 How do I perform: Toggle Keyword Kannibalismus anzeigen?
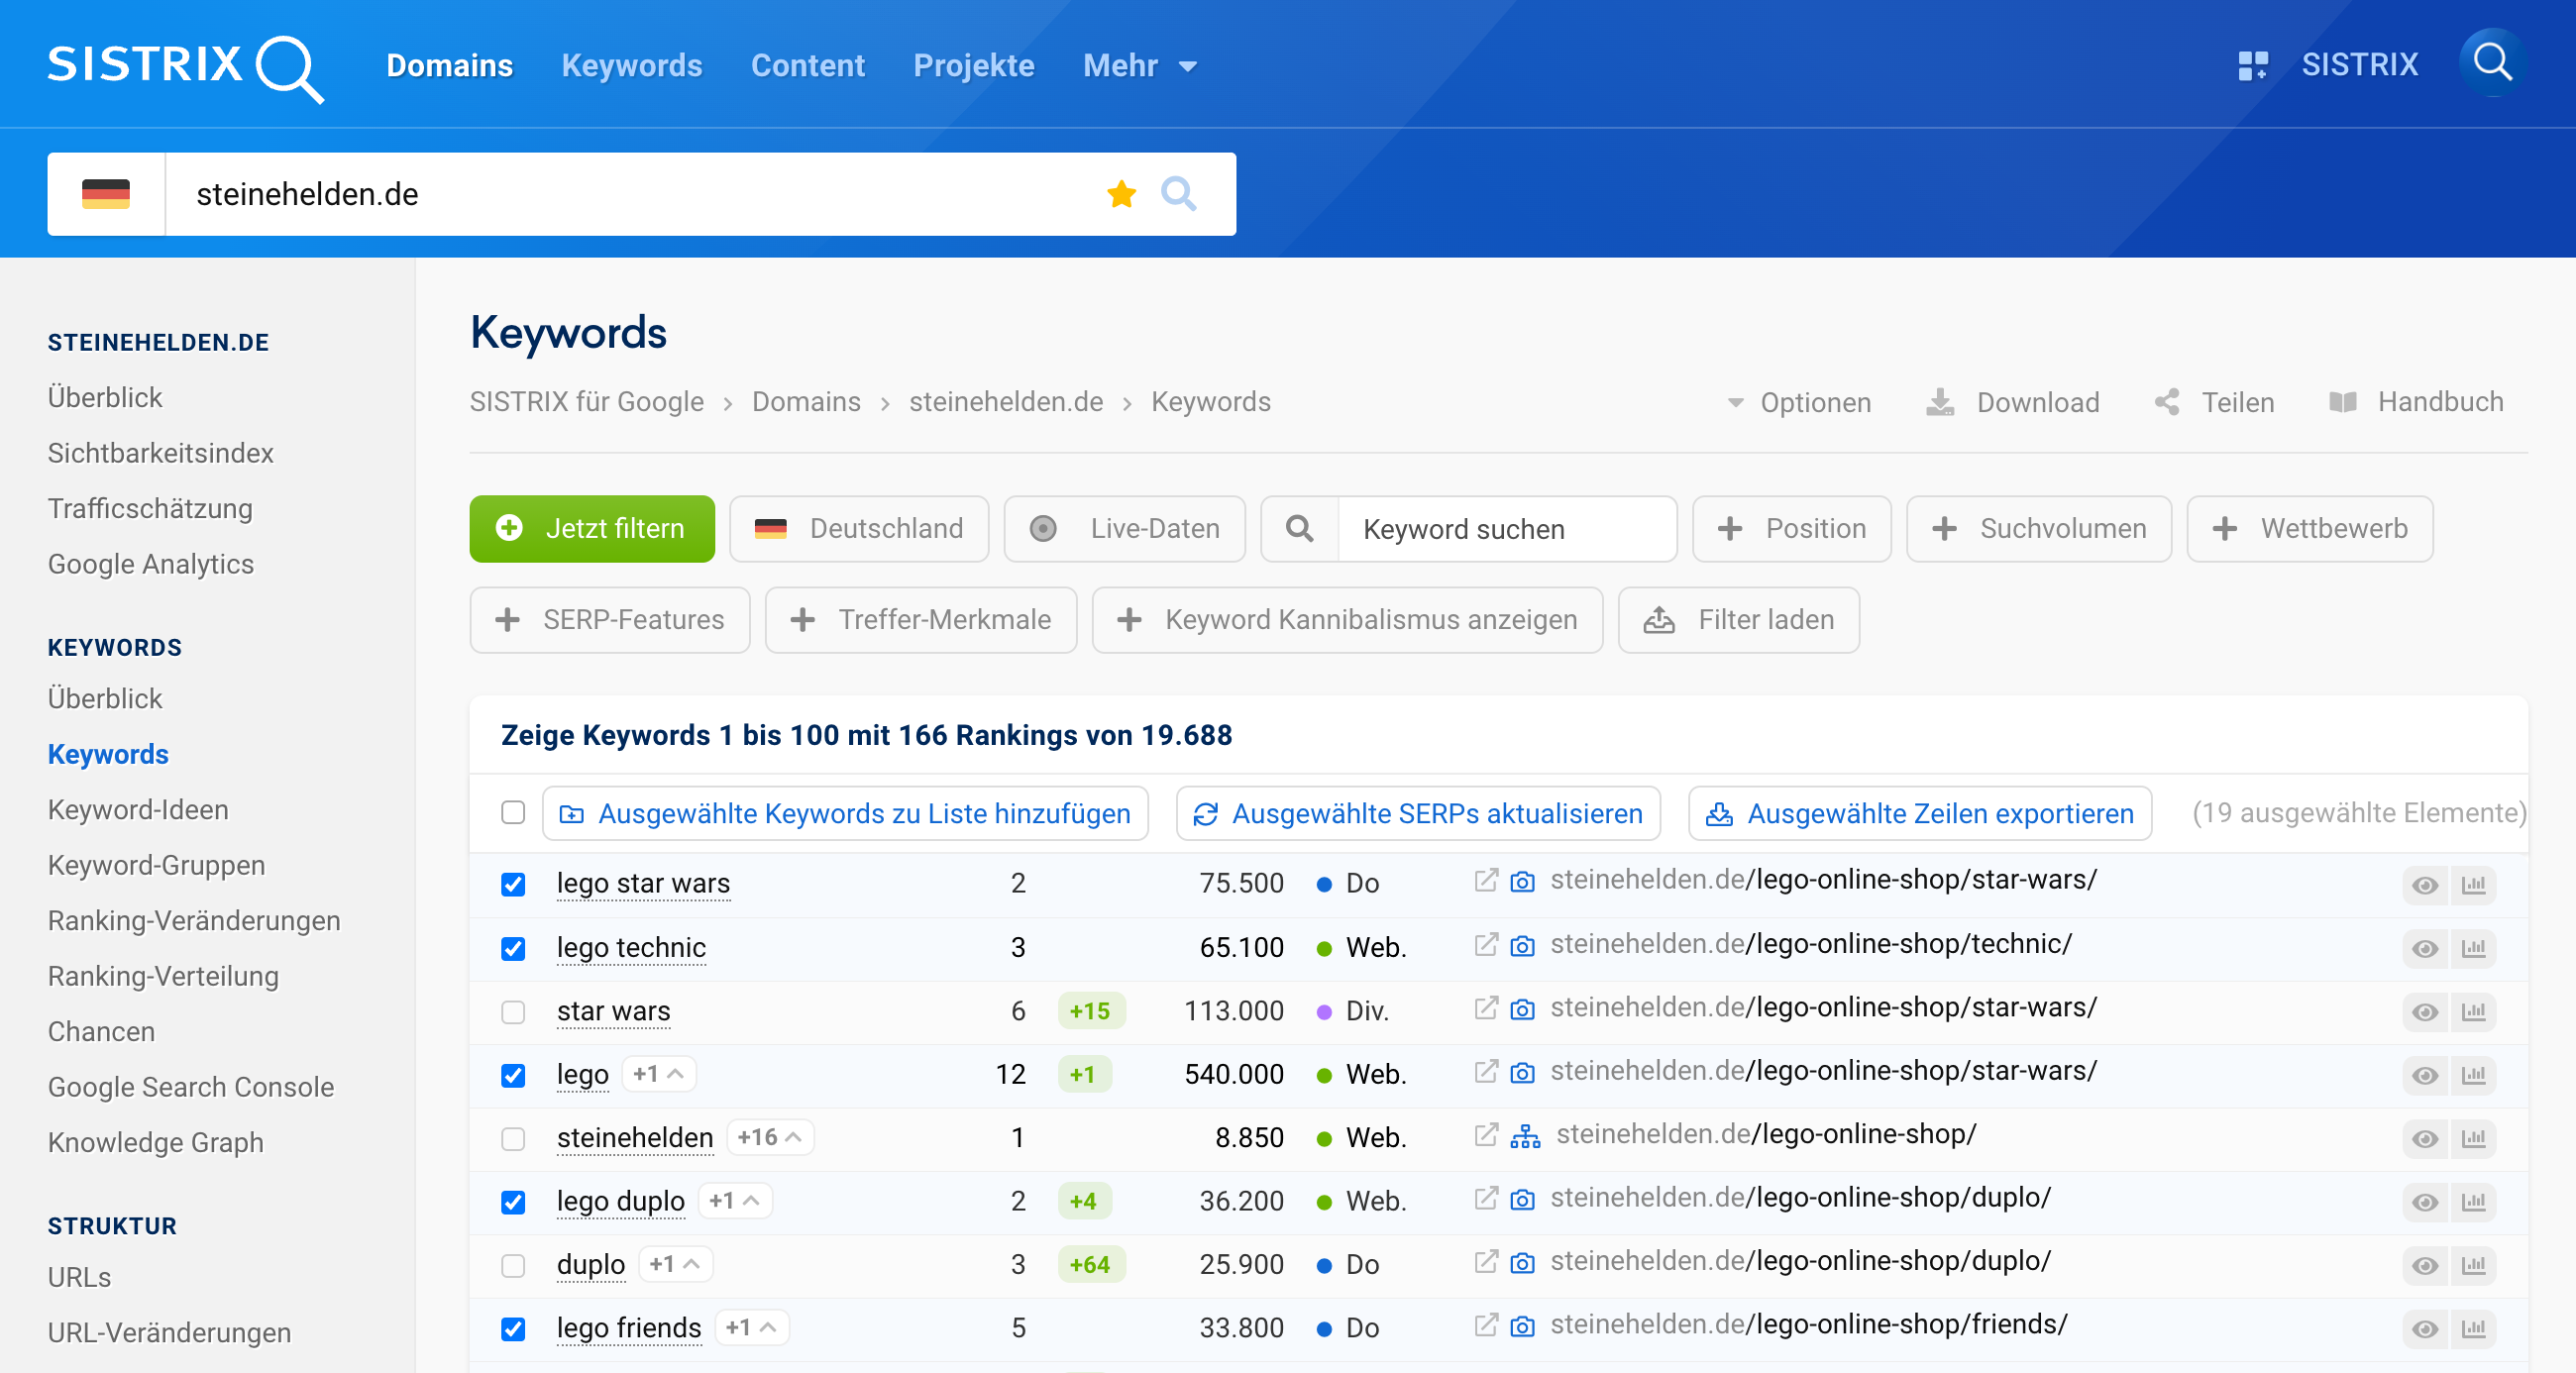(x=1347, y=620)
